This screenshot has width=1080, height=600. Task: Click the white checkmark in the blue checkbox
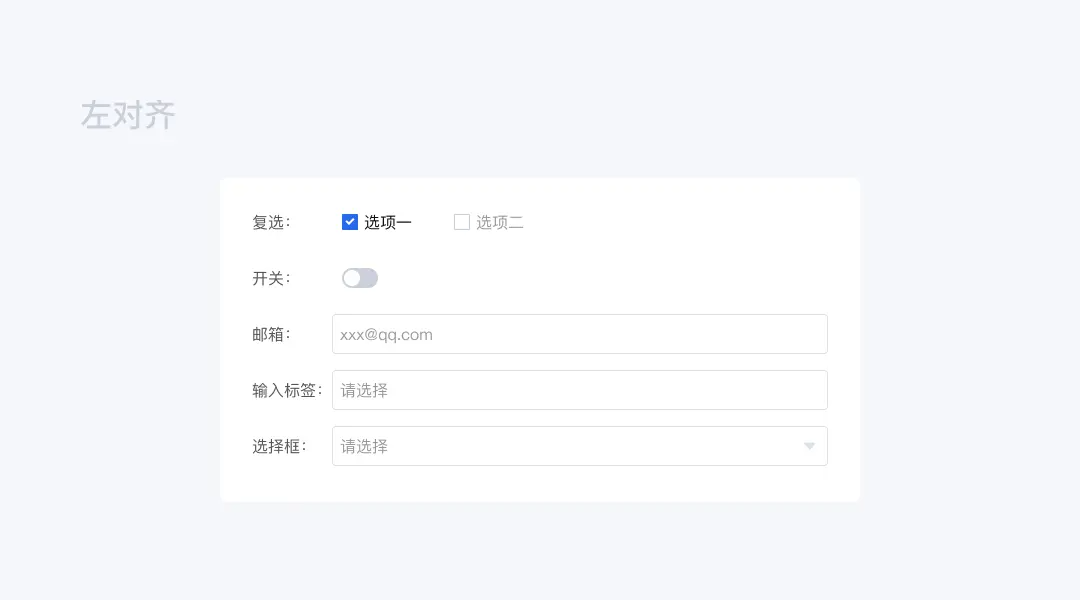[x=350, y=222]
